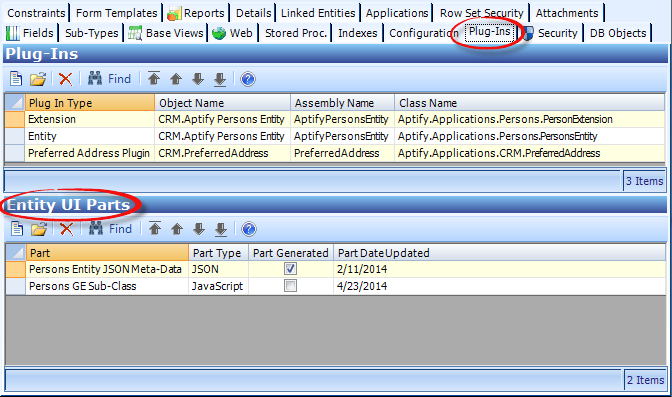This screenshot has height=397, width=672.
Task: Click Move to top arrow in Entity UI Parts toolbar
Action: [155, 229]
